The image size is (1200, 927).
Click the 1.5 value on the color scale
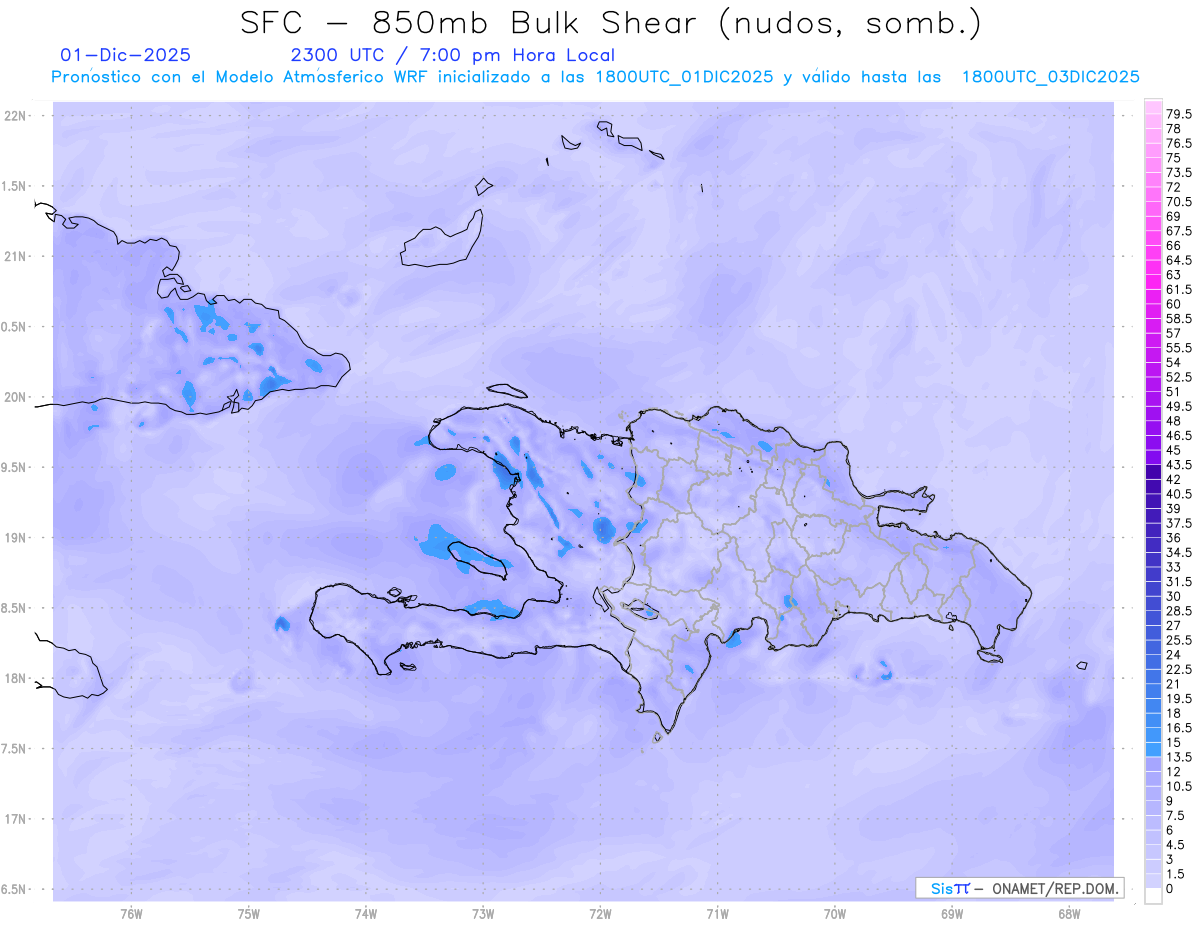(1175, 874)
